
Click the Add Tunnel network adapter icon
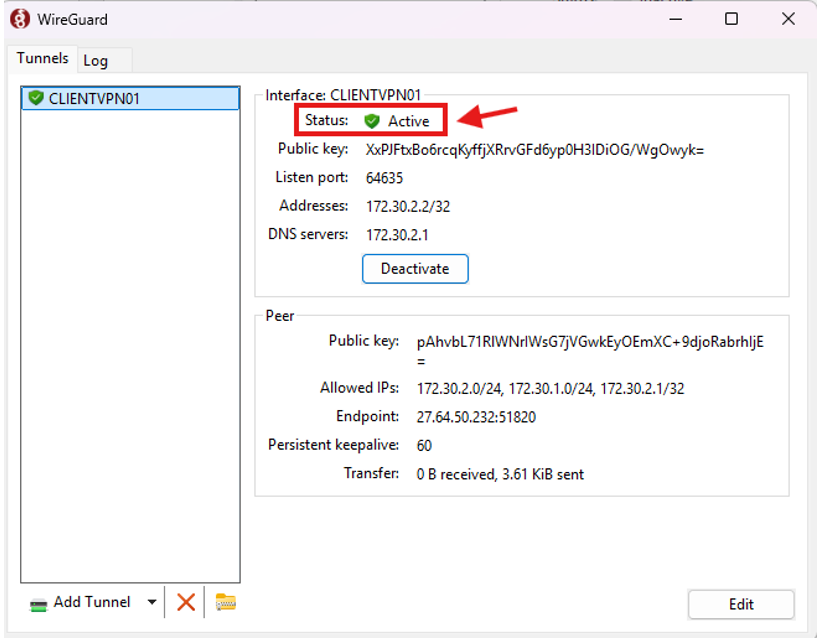(38, 605)
